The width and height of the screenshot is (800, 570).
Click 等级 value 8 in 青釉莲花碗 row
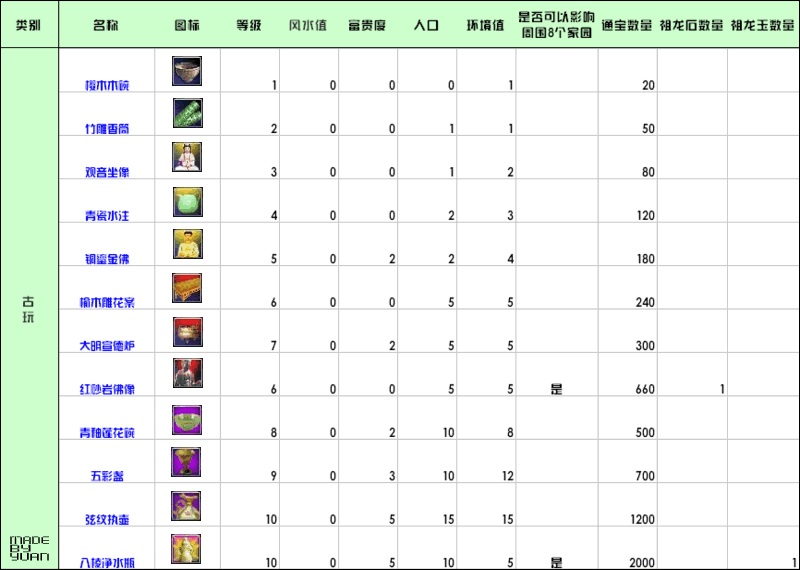[x=273, y=432]
